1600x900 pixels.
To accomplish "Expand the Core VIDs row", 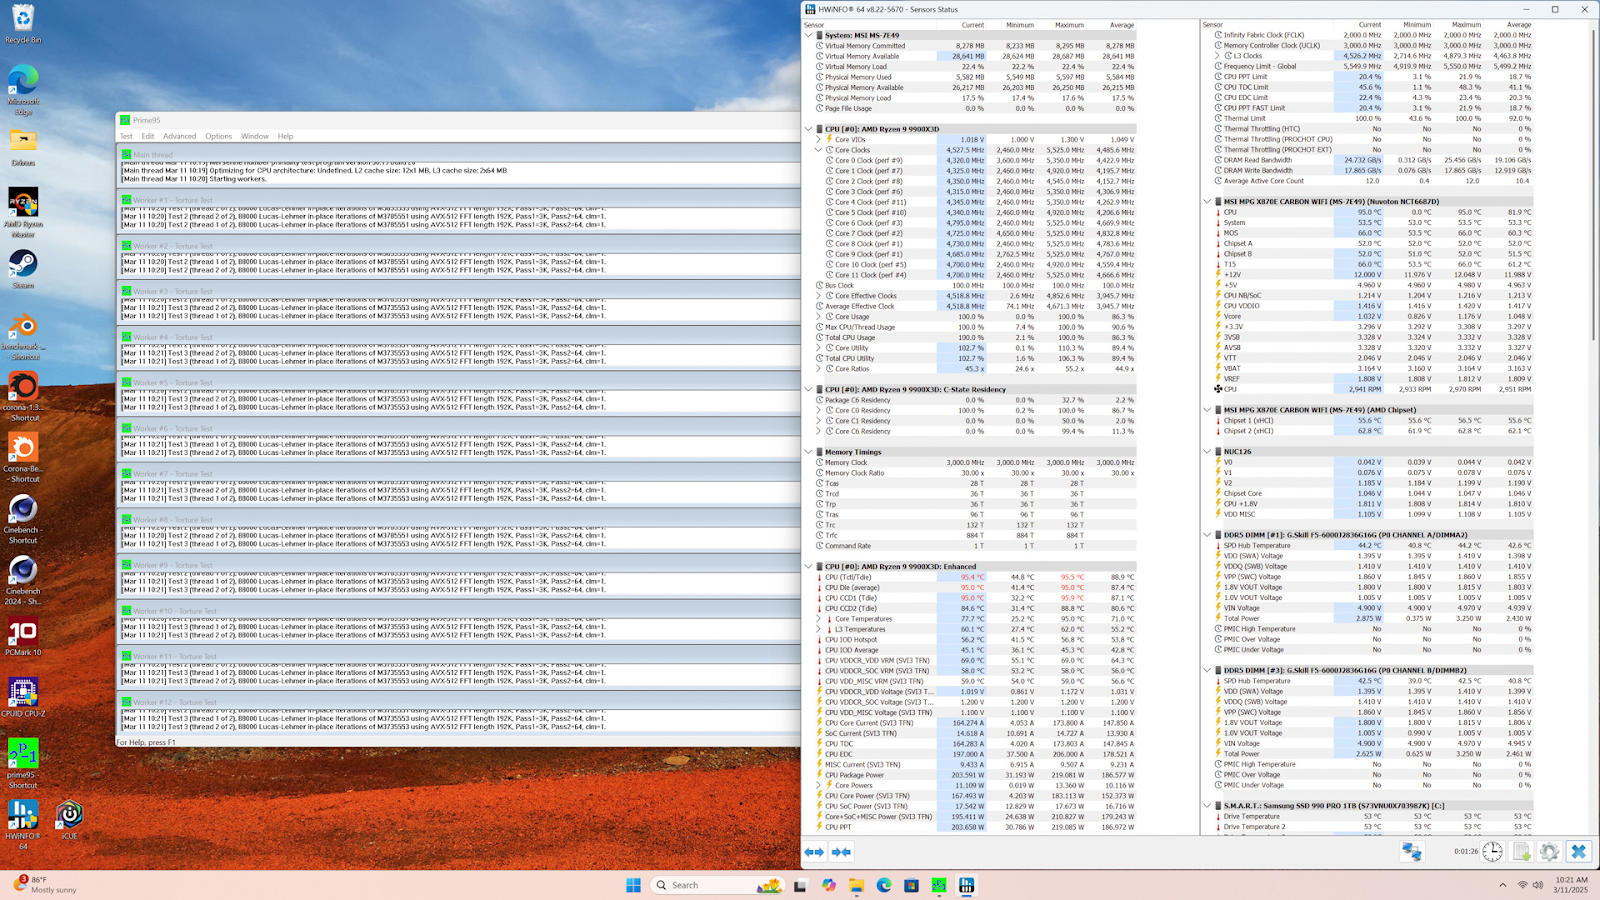I will tap(818, 140).
